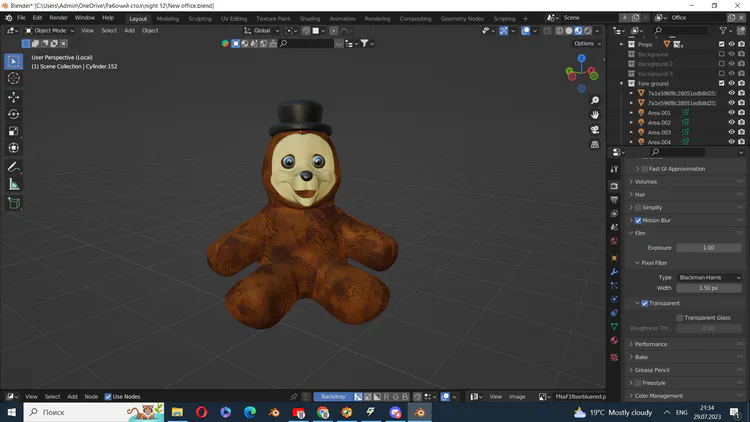750x422 pixels.
Task: Select the Select Box tool
Action: coord(13,62)
